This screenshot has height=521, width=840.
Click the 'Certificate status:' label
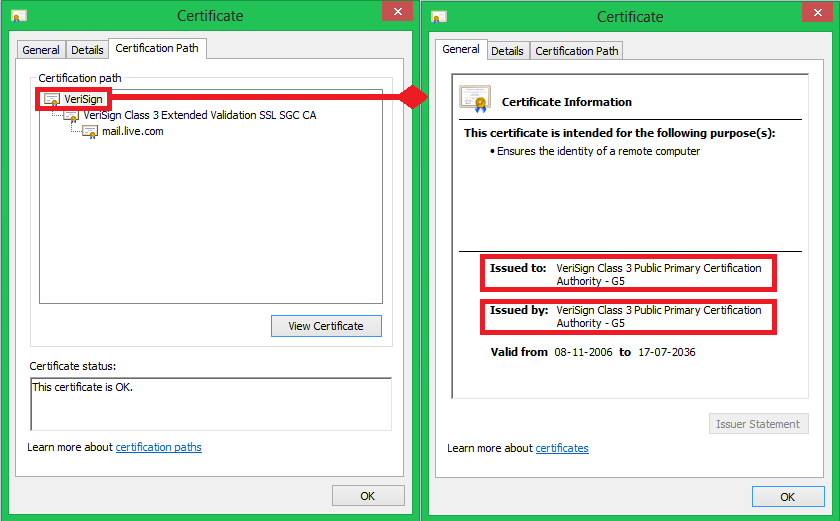(73, 366)
